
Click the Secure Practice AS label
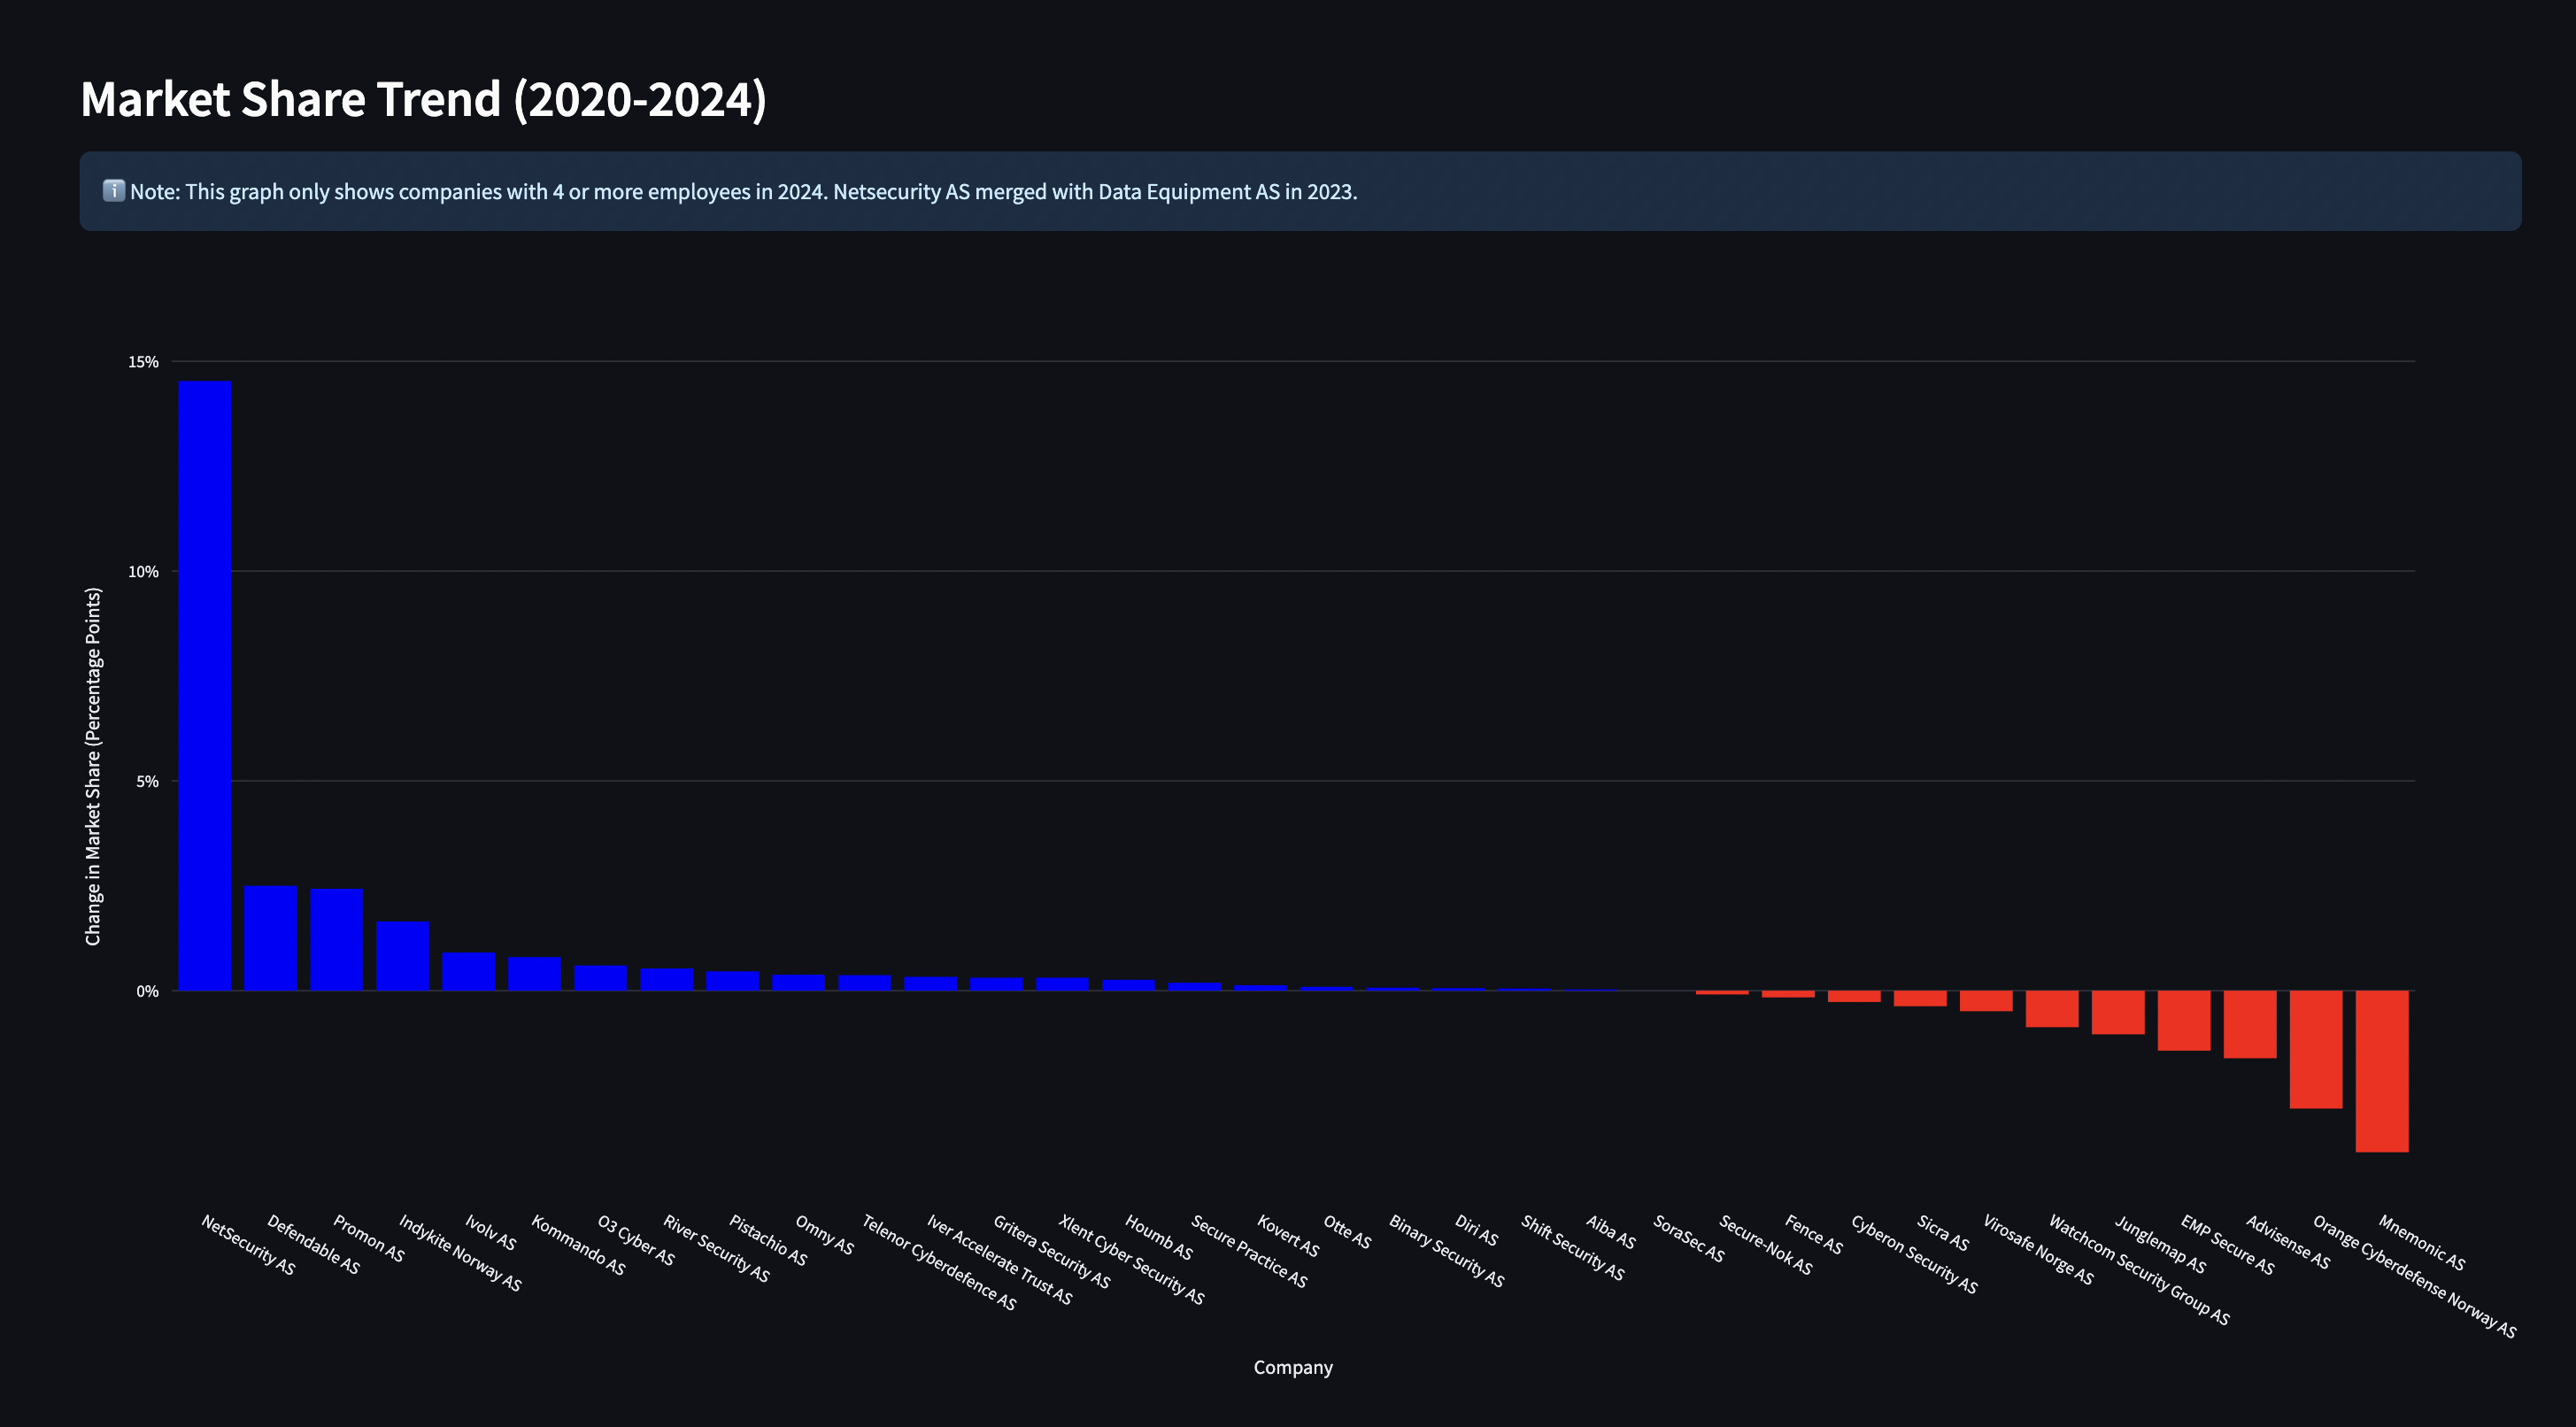point(1249,1251)
